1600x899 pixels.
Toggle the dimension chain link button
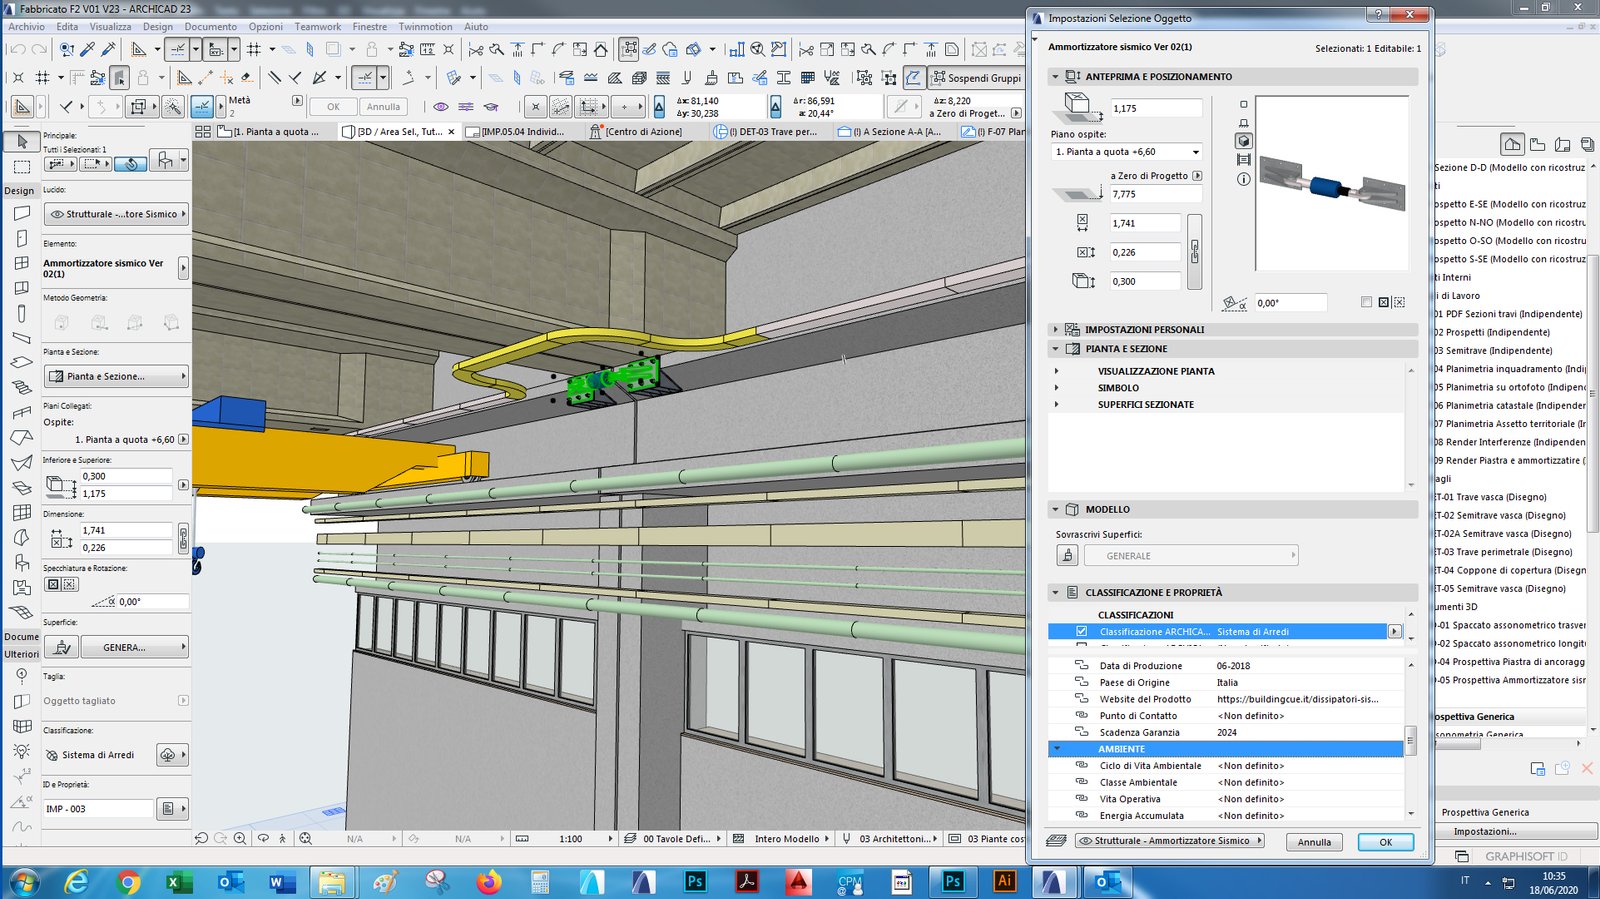(x=1194, y=252)
